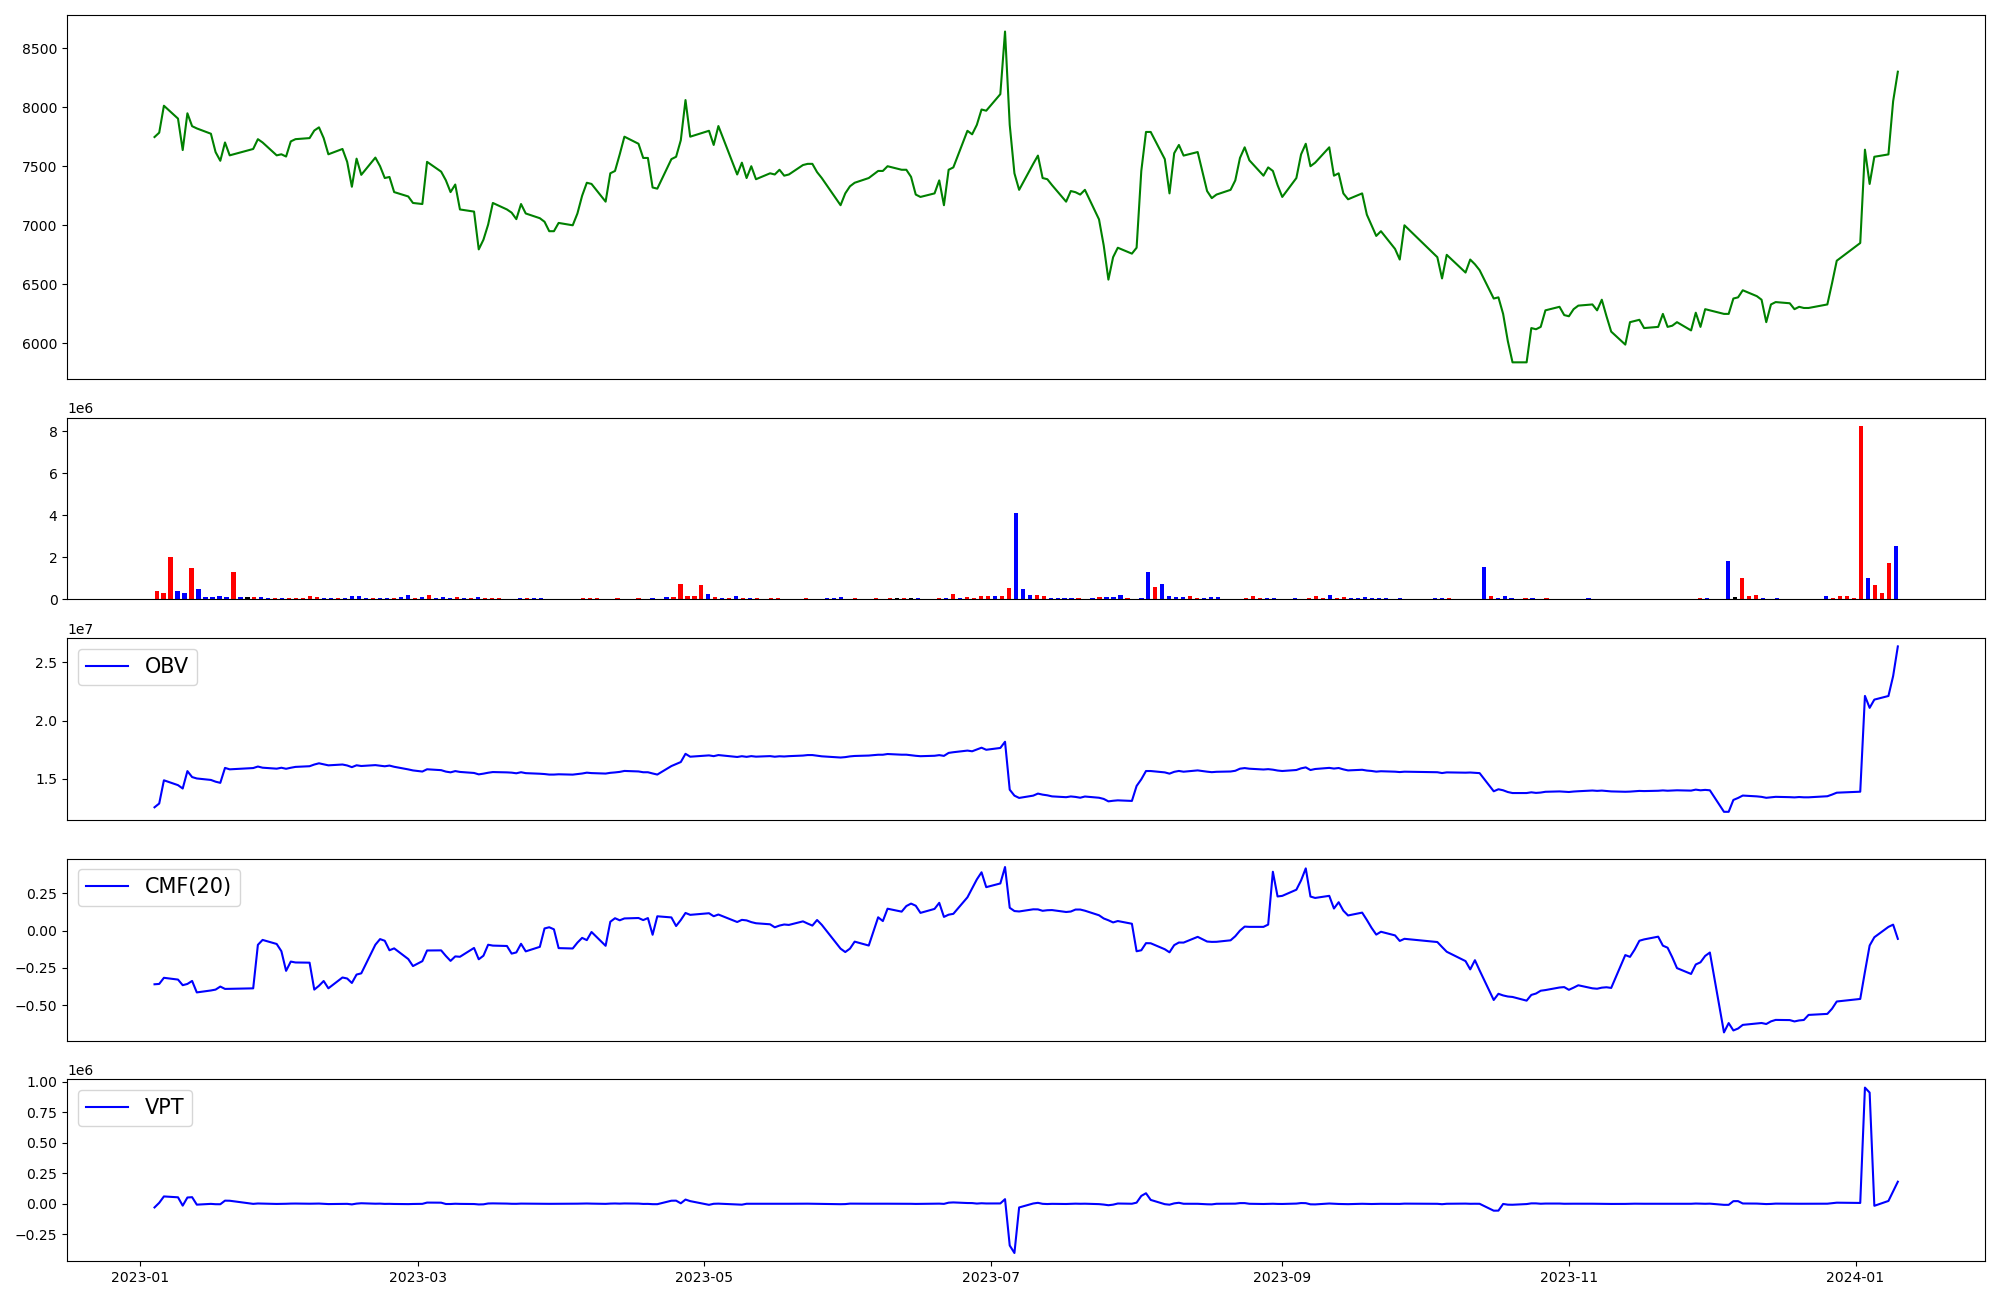Click the CMF(20) legend entry
This screenshot has width=2000, height=1300.
pyautogui.click(x=187, y=886)
